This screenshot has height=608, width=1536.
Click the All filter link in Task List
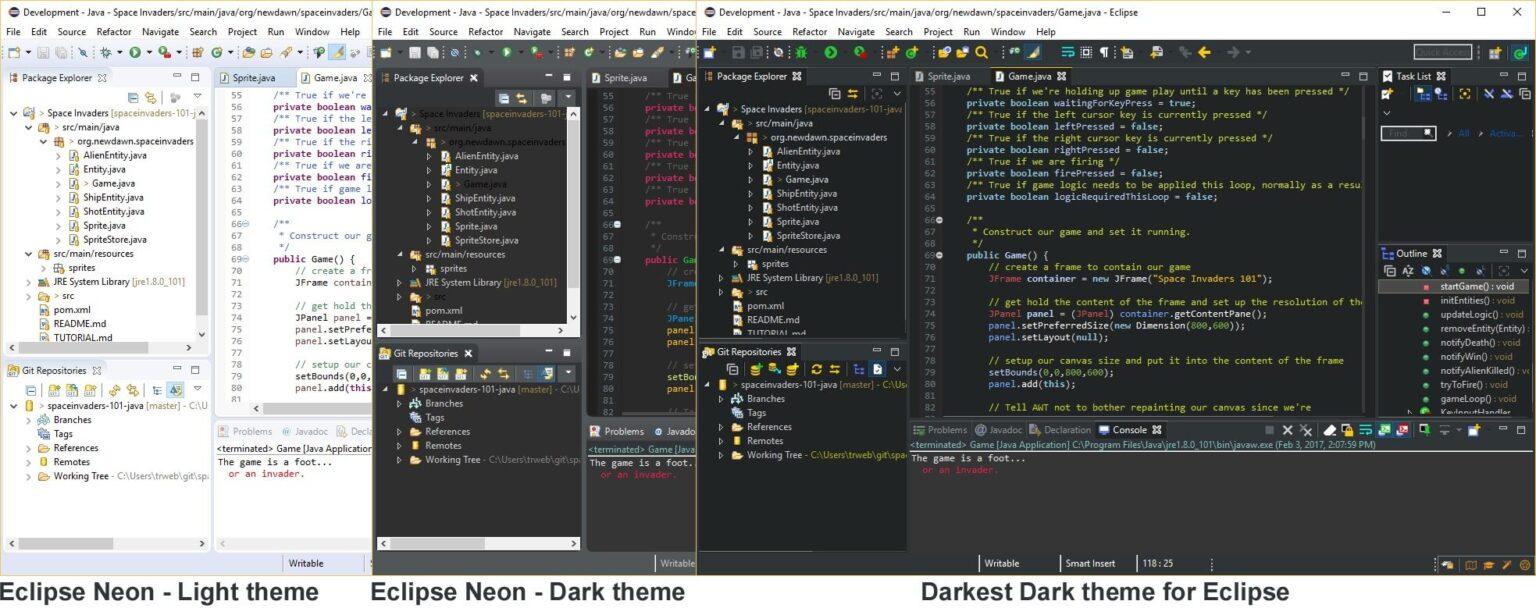coord(1465,133)
